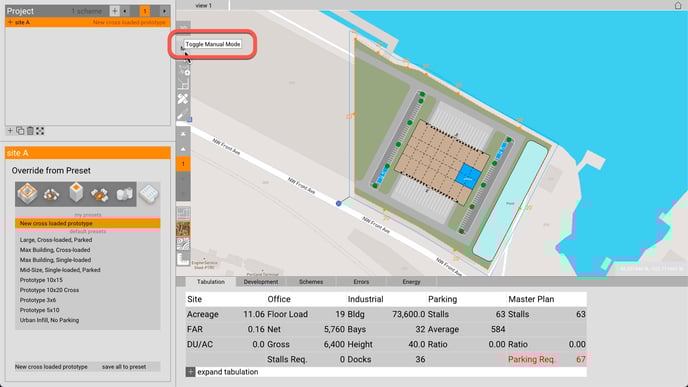Add a new scheme with the plus button
Viewport: 688px width, 387px height.
(115, 11)
